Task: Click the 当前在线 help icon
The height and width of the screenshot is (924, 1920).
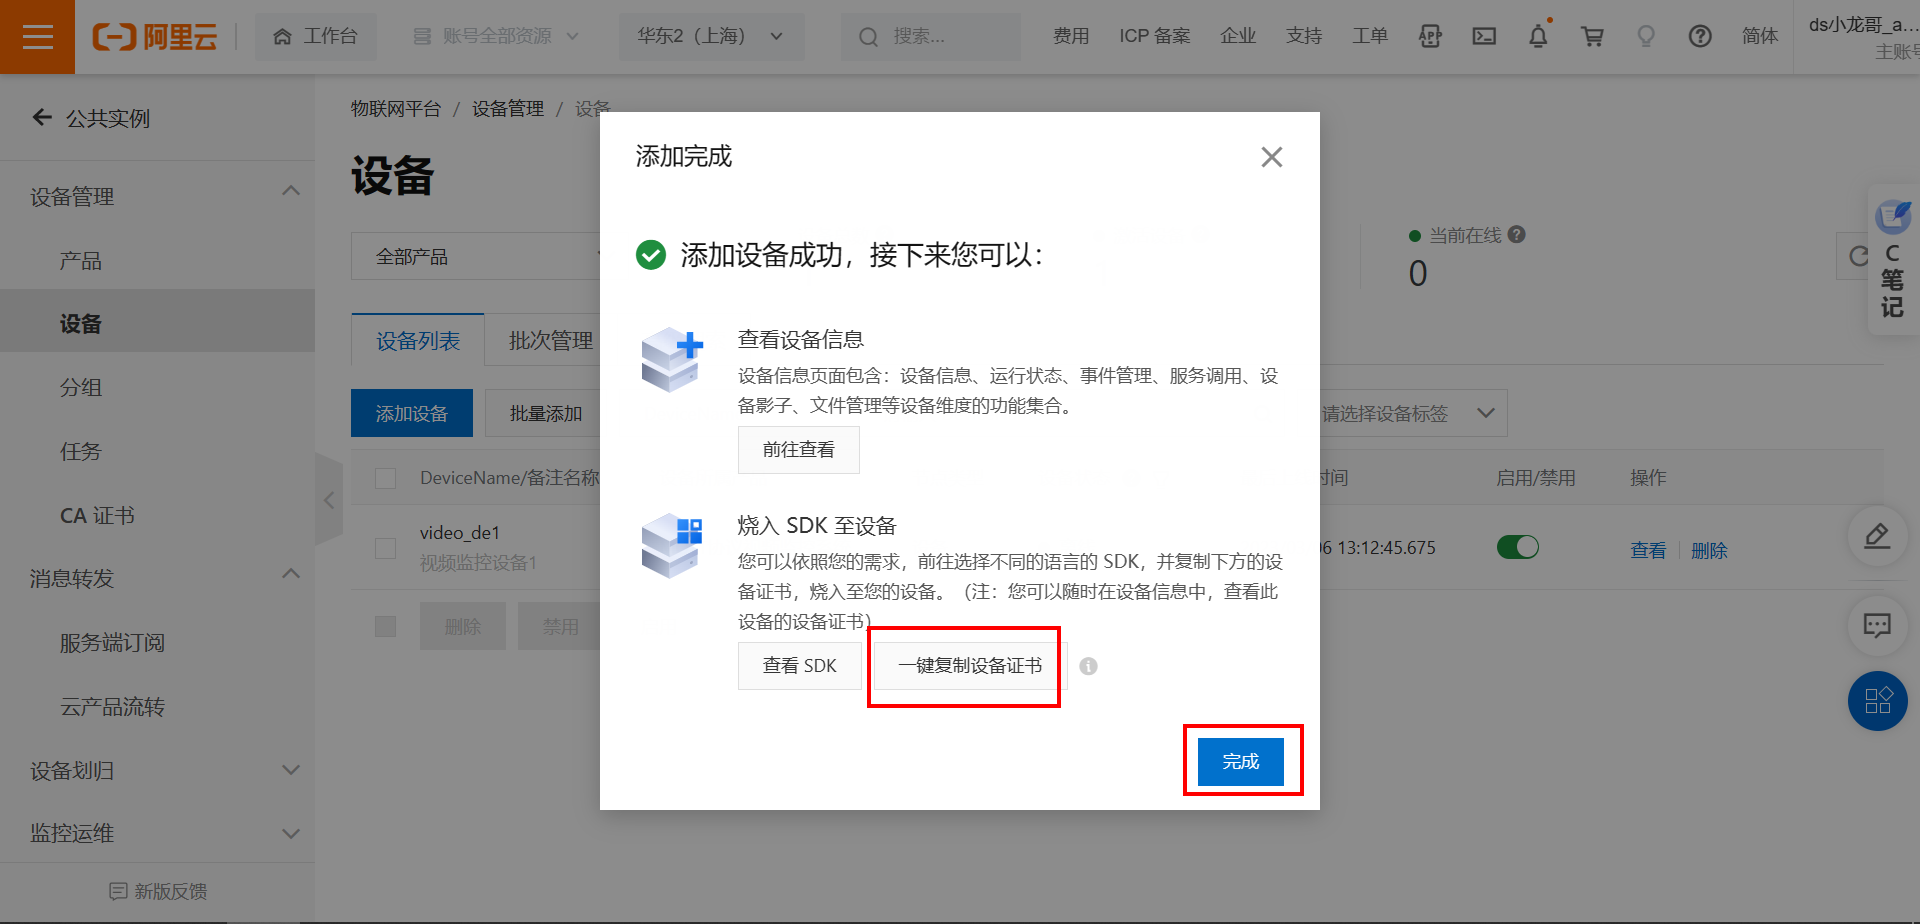Action: coord(1516,234)
